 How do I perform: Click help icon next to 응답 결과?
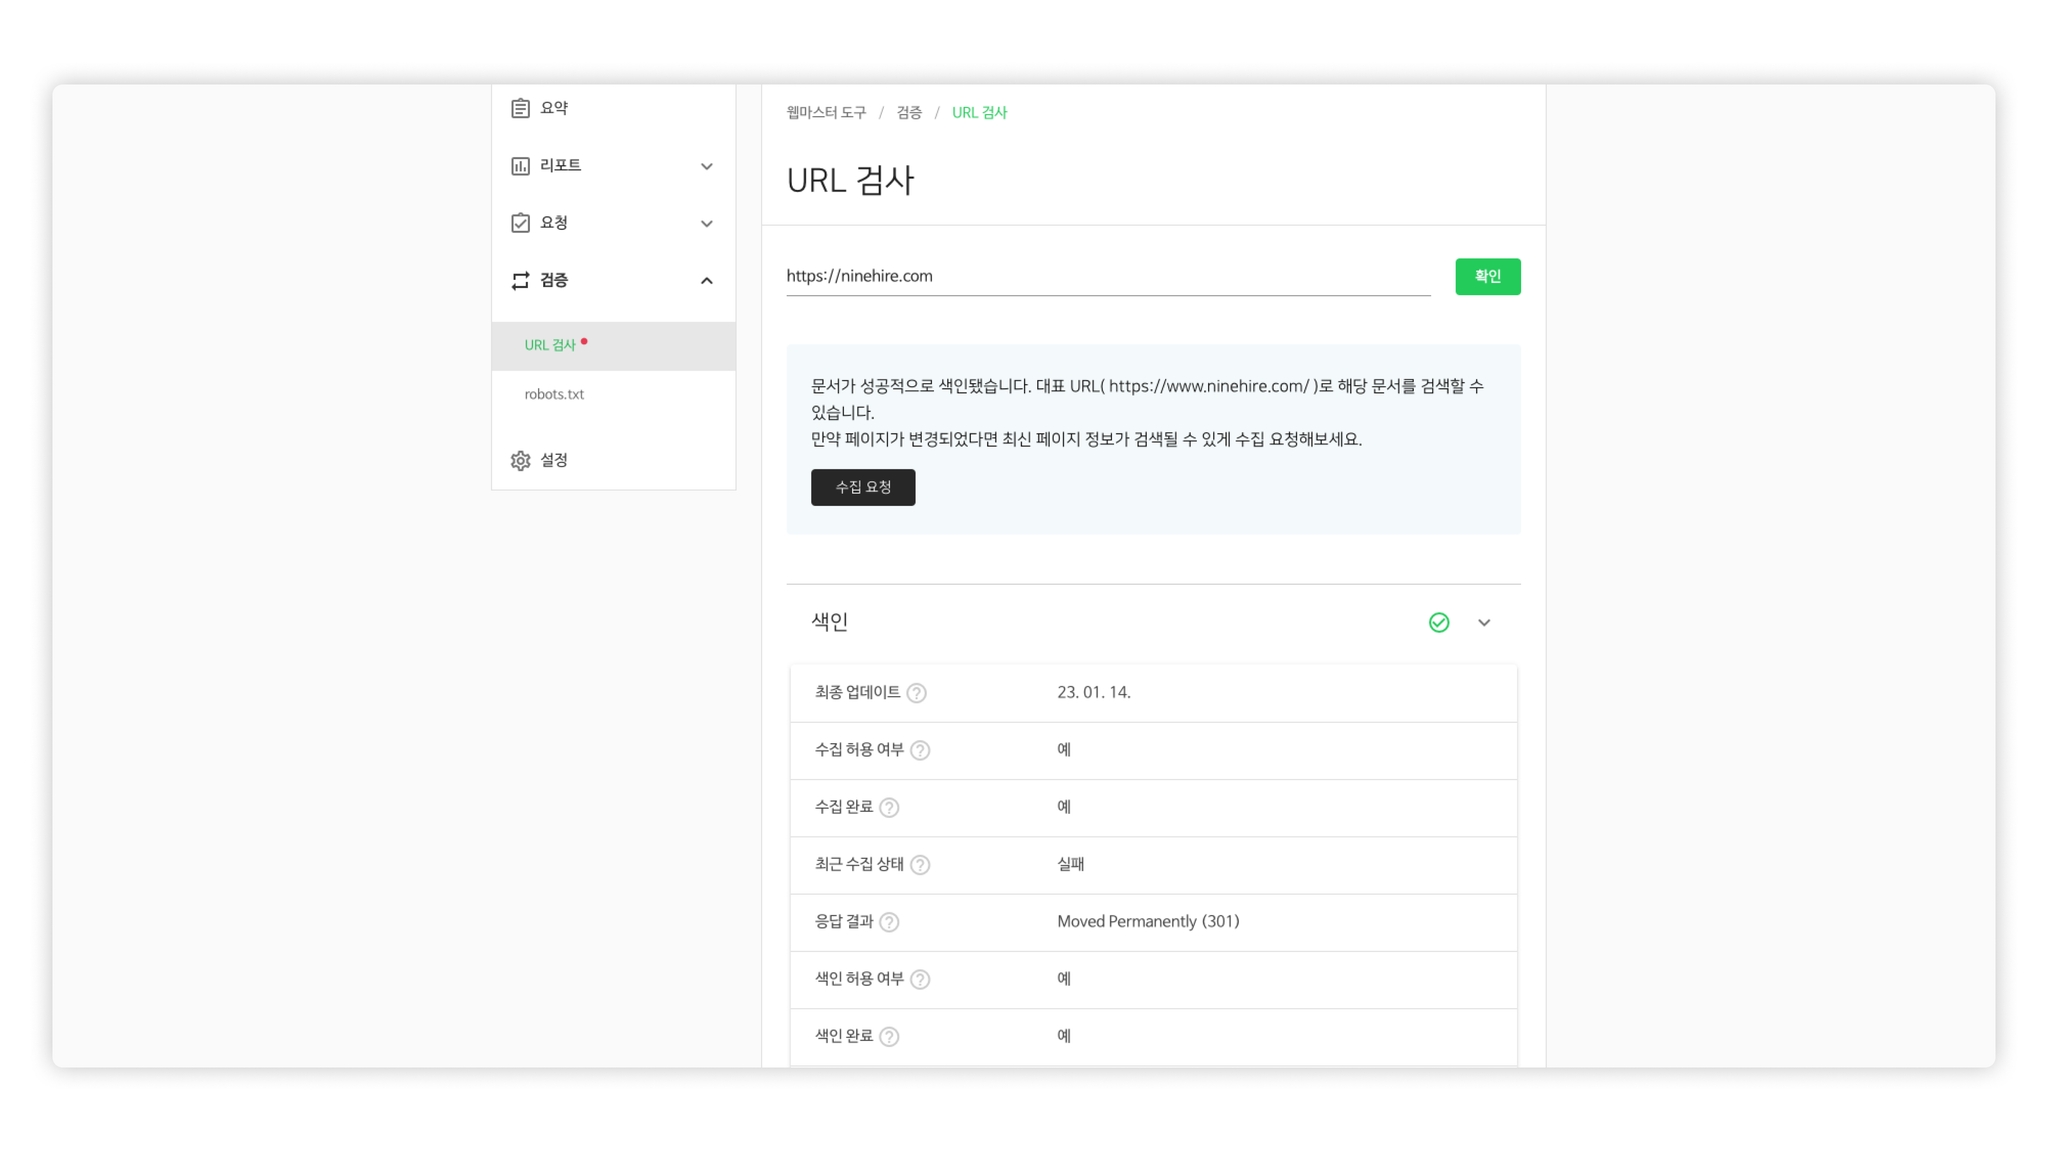point(889,922)
